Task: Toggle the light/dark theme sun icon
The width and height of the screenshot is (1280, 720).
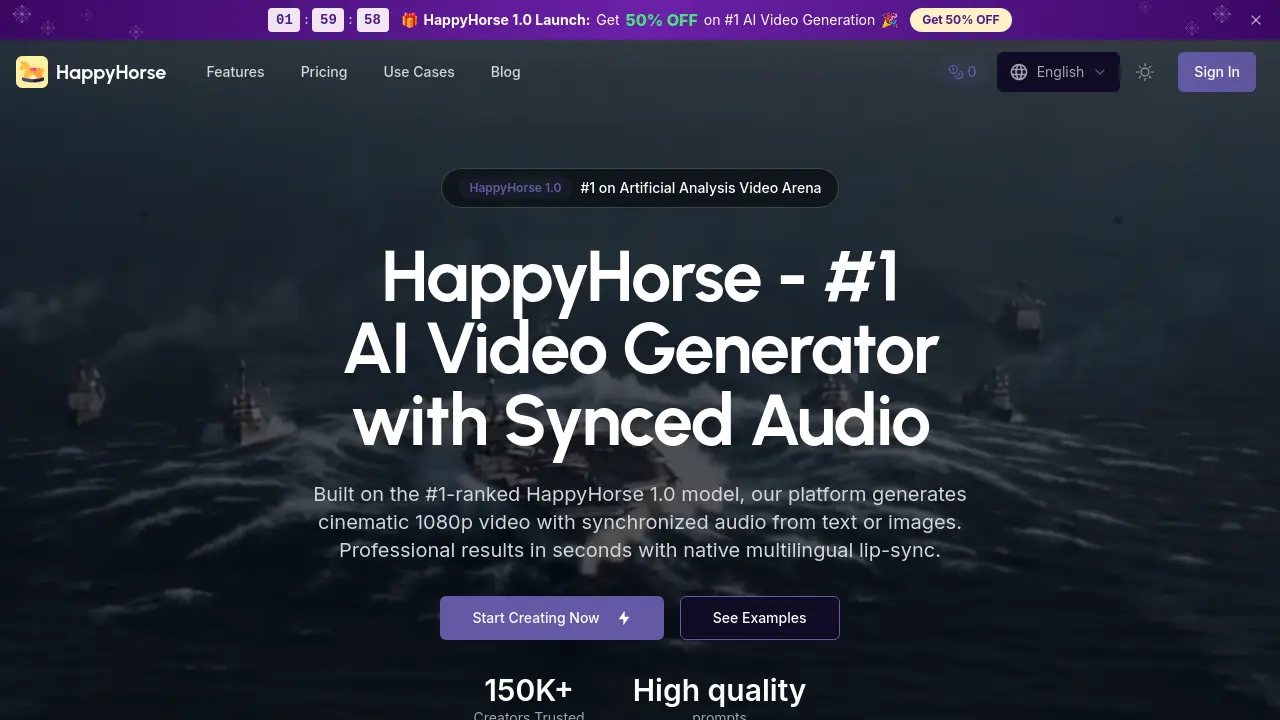Action: point(1145,72)
